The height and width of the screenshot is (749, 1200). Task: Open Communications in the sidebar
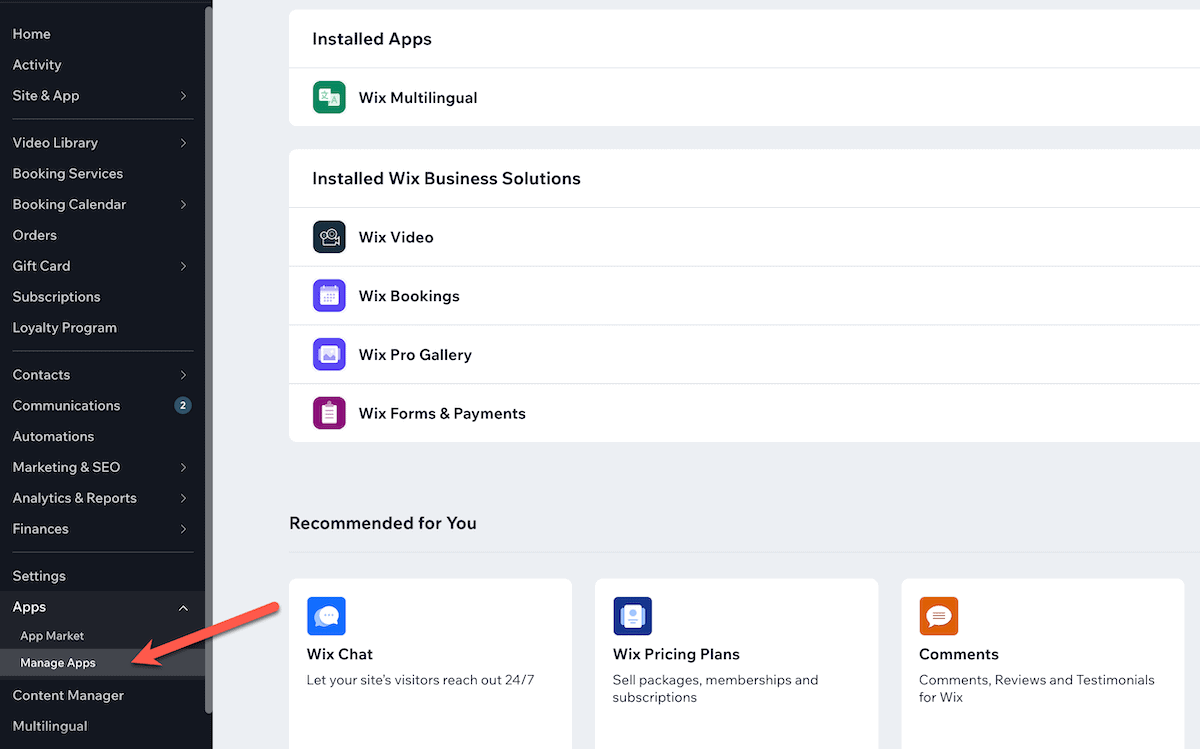click(x=66, y=406)
